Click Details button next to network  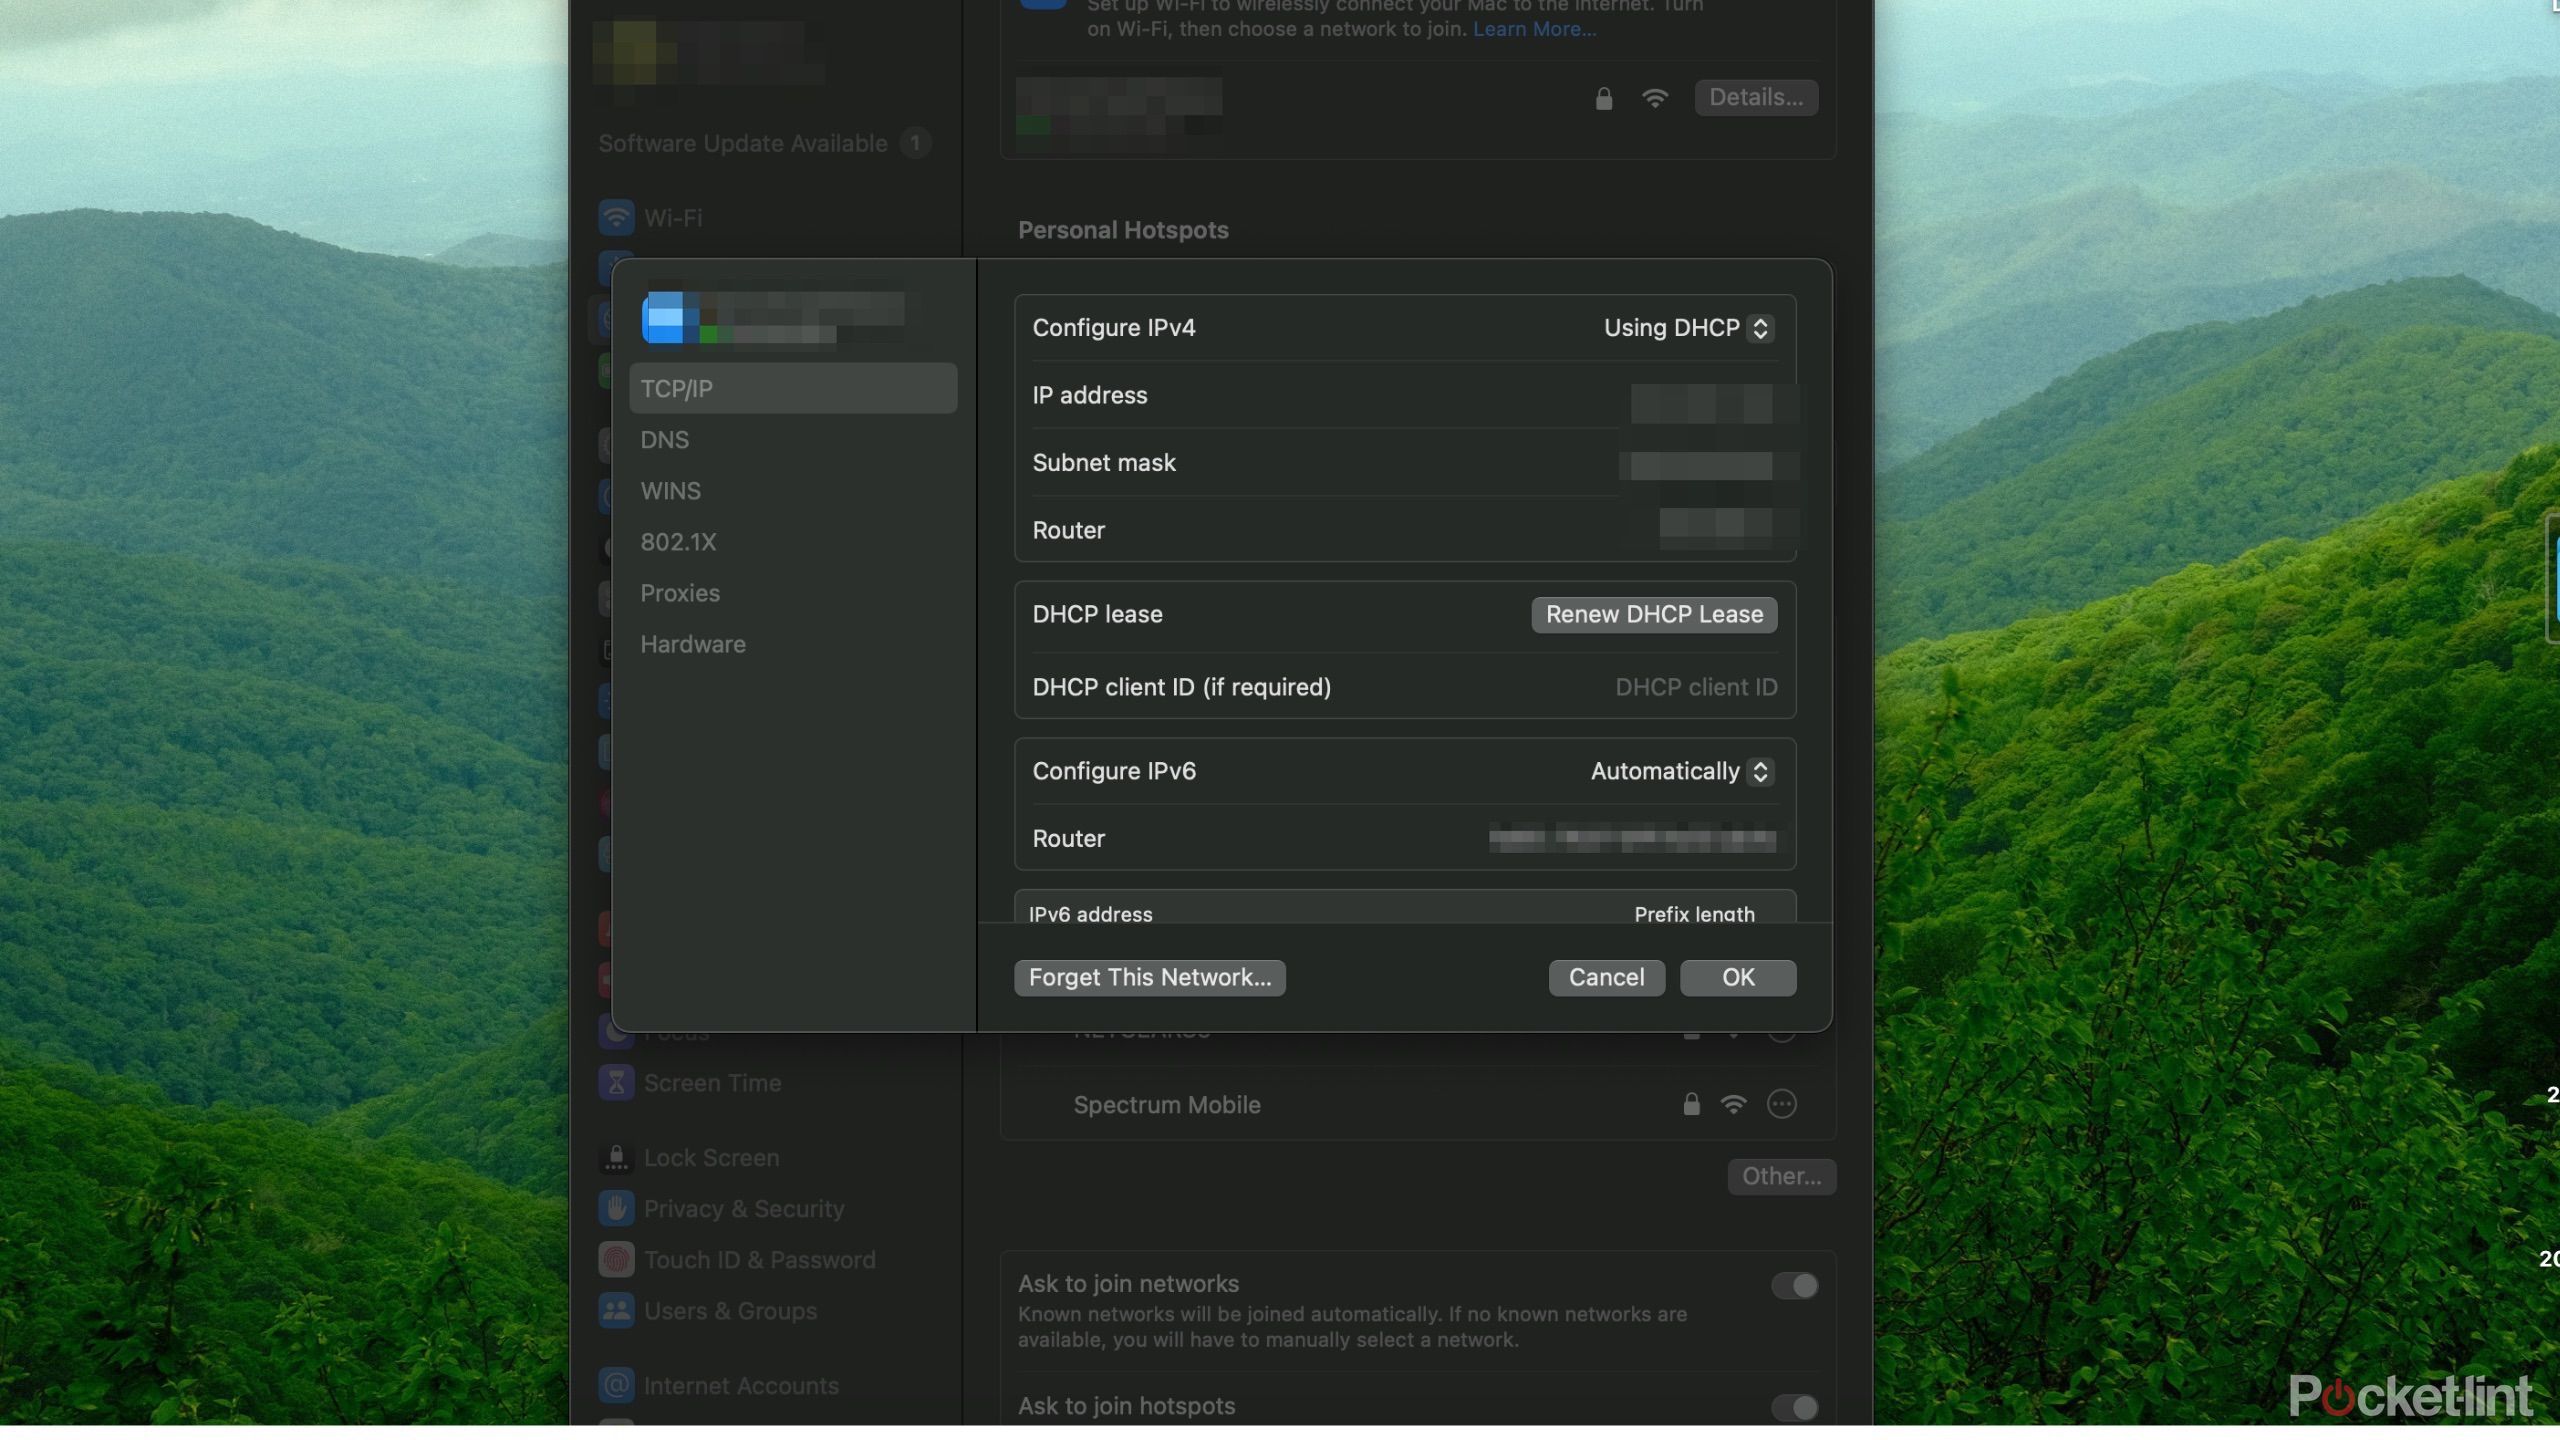[x=1755, y=97]
